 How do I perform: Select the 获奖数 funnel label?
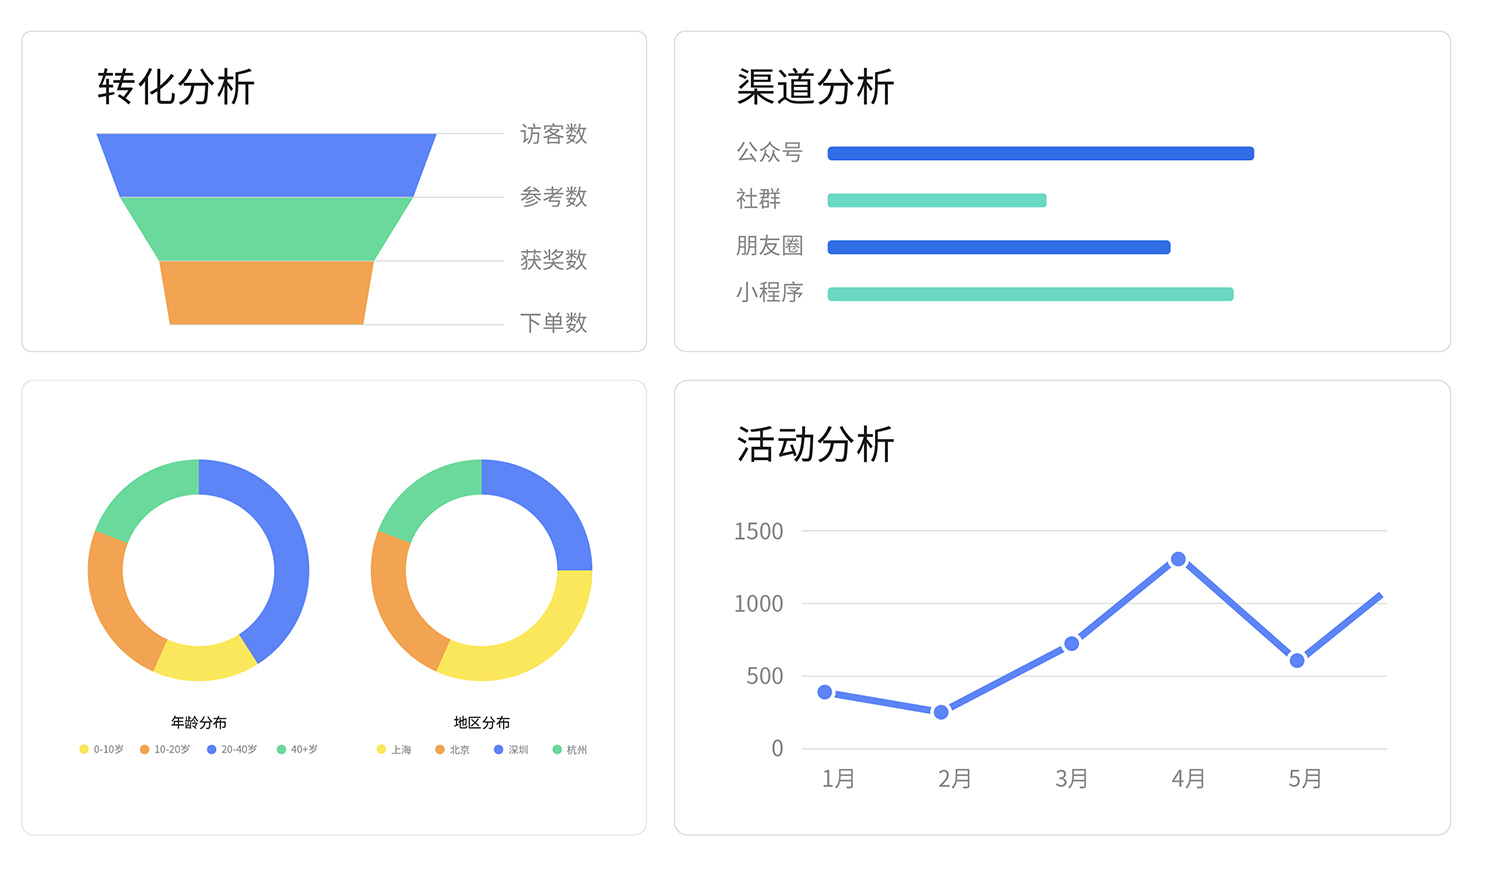(x=553, y=260)
